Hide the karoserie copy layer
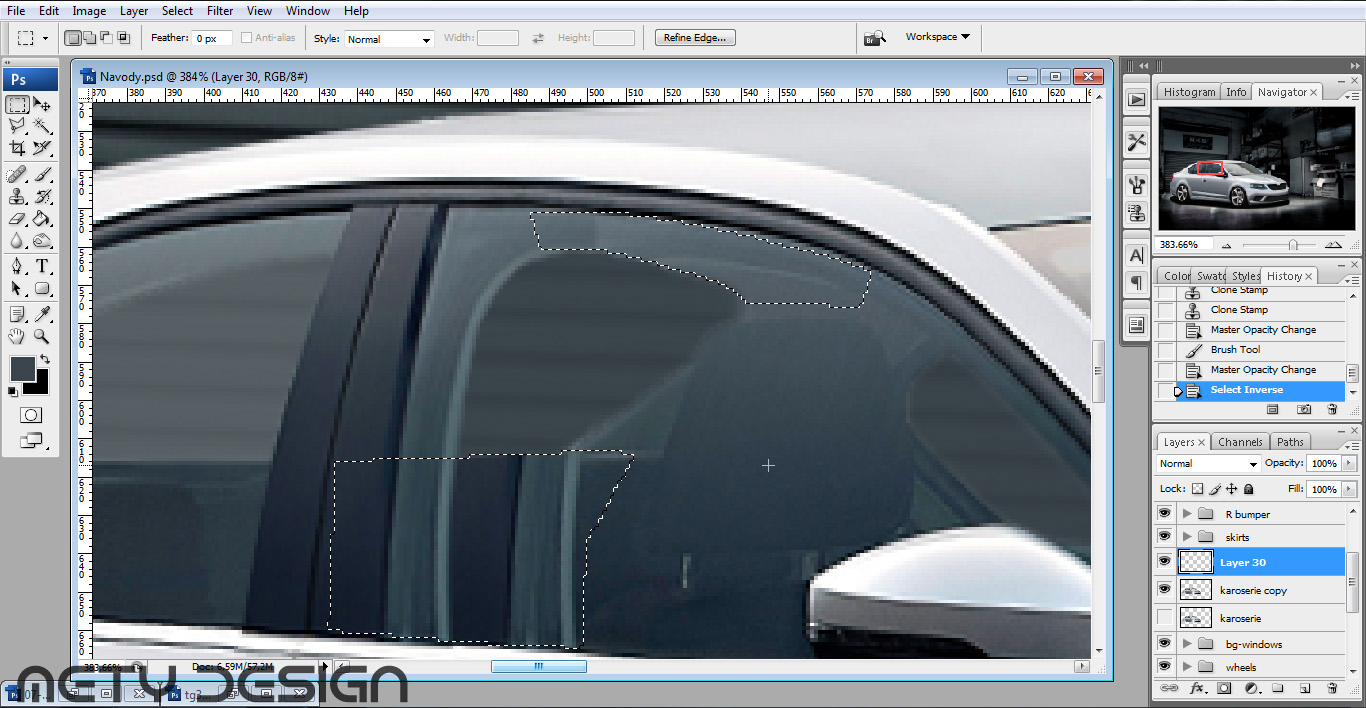The image size is (1366, 708). coord(1164,590)
